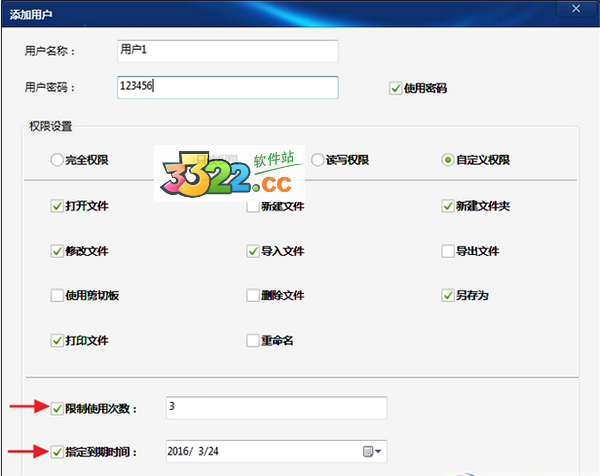
Task: Enable the 使用剪切板 checkbox
Action: (x=57, y=295)
